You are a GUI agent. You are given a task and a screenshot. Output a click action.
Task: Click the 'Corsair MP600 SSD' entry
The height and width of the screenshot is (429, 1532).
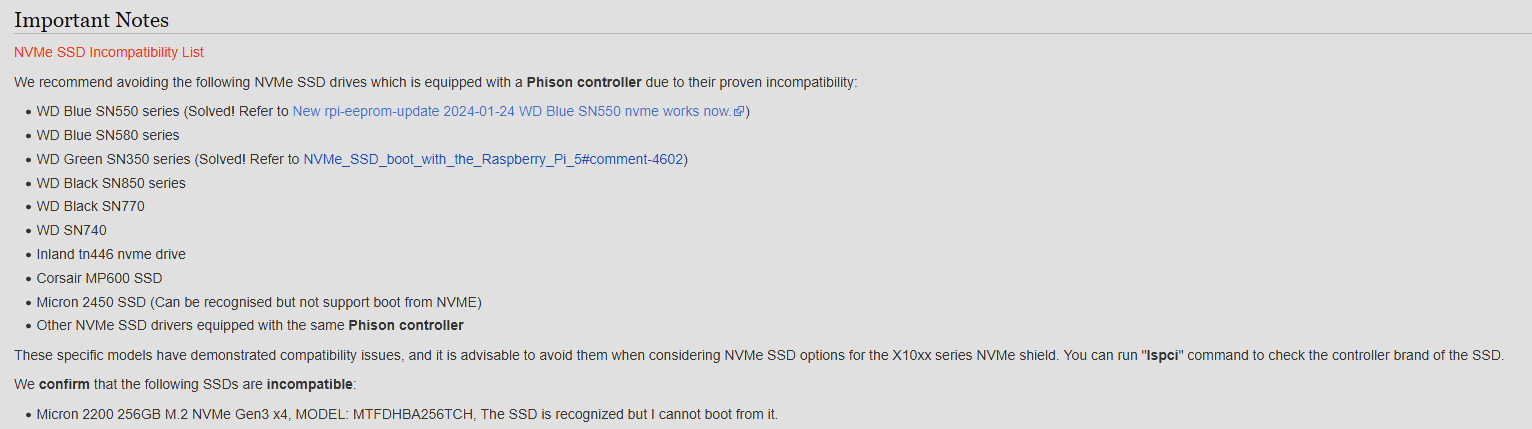tap(99, 278)
